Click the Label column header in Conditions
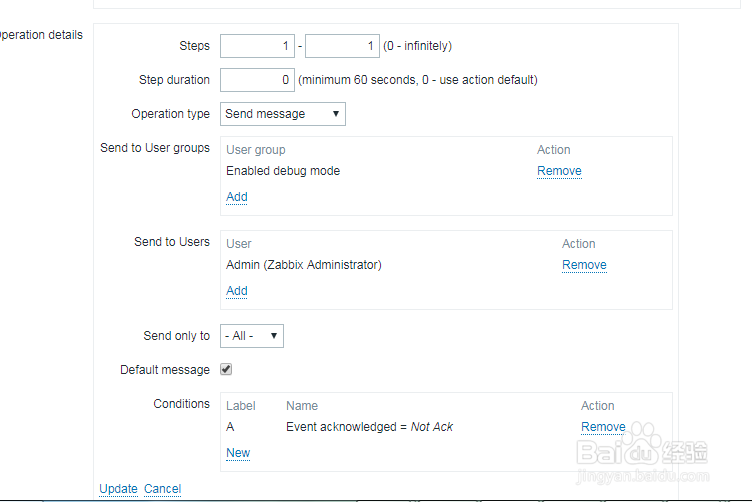 pyautogui.click(x=241, y=406)
